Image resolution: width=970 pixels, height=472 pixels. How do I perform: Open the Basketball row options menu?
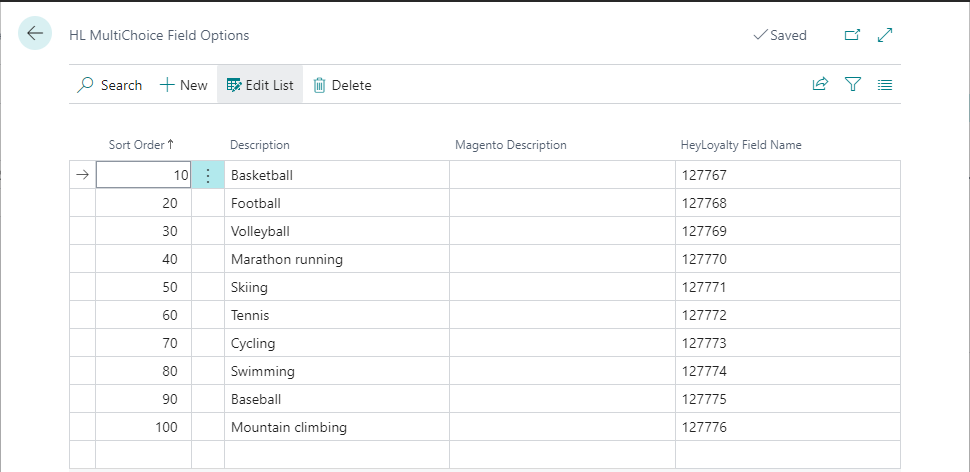(x=208, y=175)
